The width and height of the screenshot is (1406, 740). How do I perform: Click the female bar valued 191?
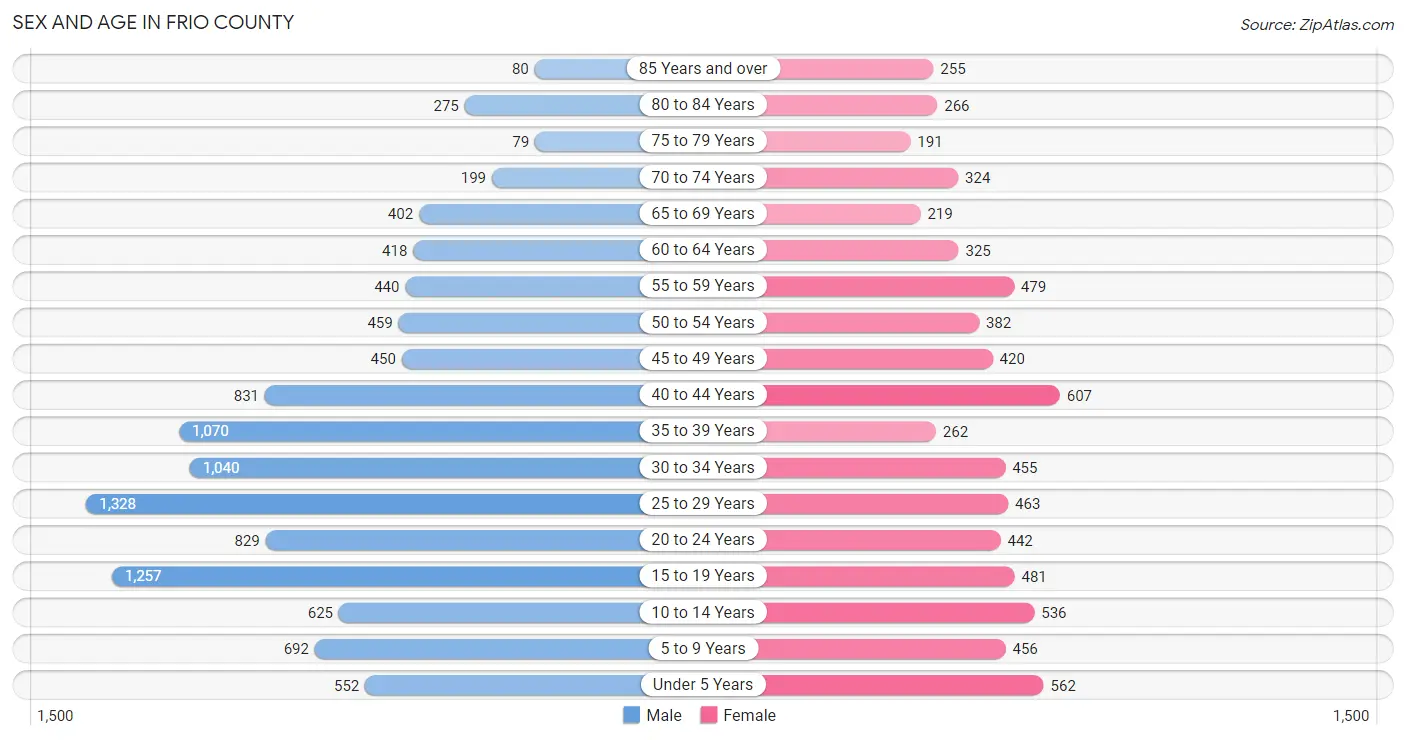807,141
